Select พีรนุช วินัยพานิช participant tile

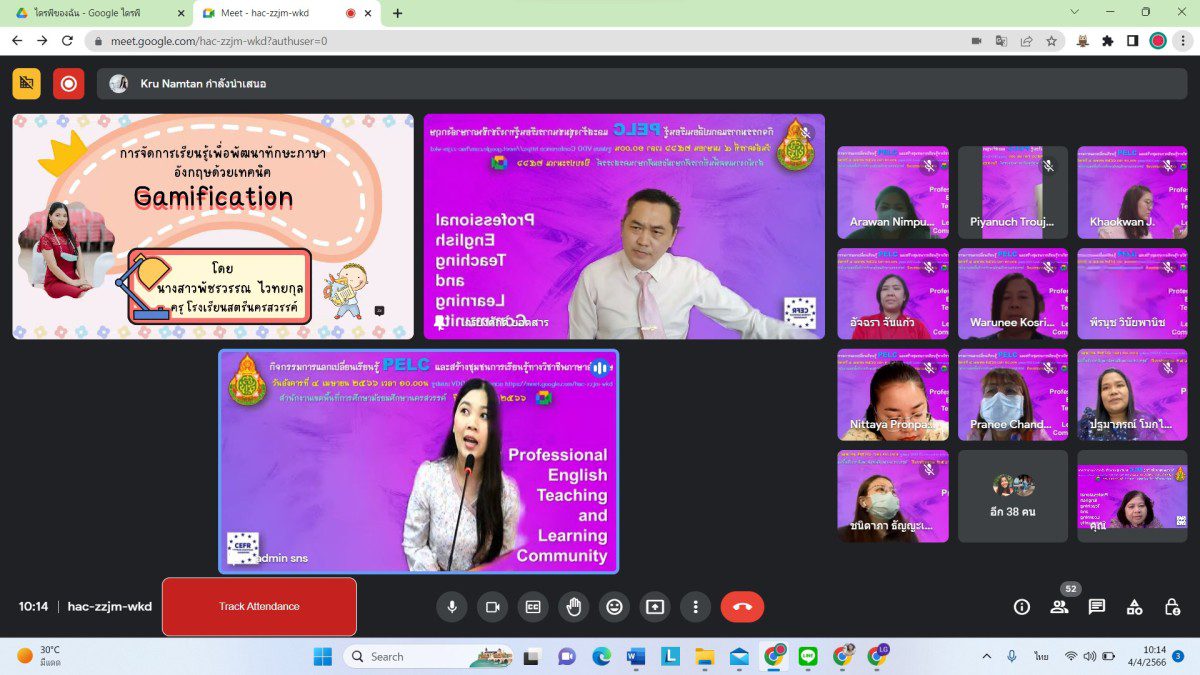coord(1132,294)
